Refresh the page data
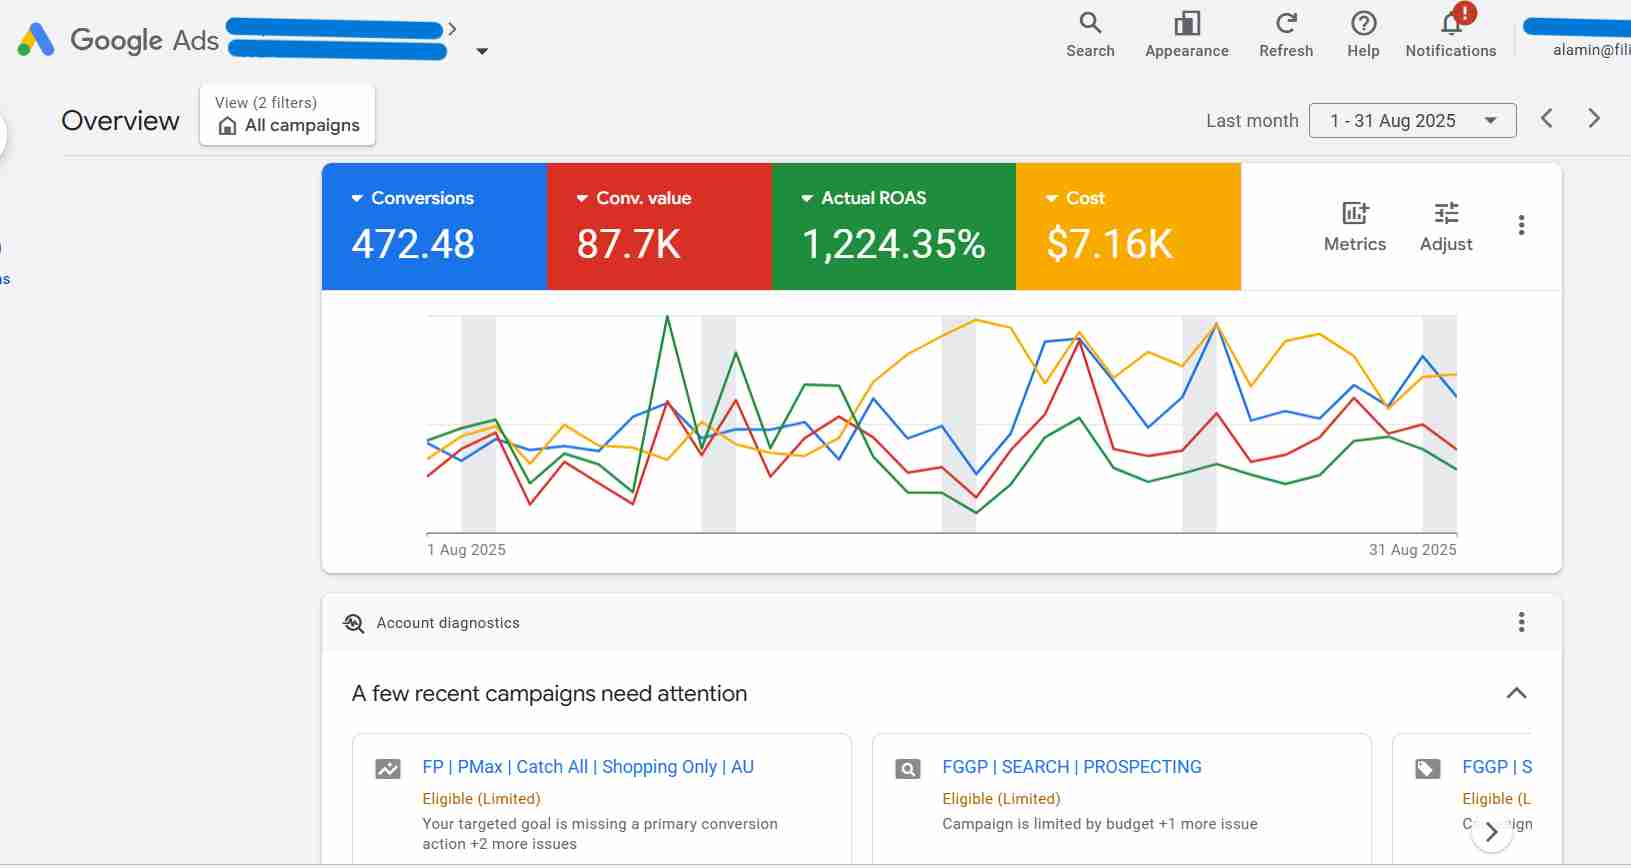The image size is (1631, 868). [x=1285, y=24]
